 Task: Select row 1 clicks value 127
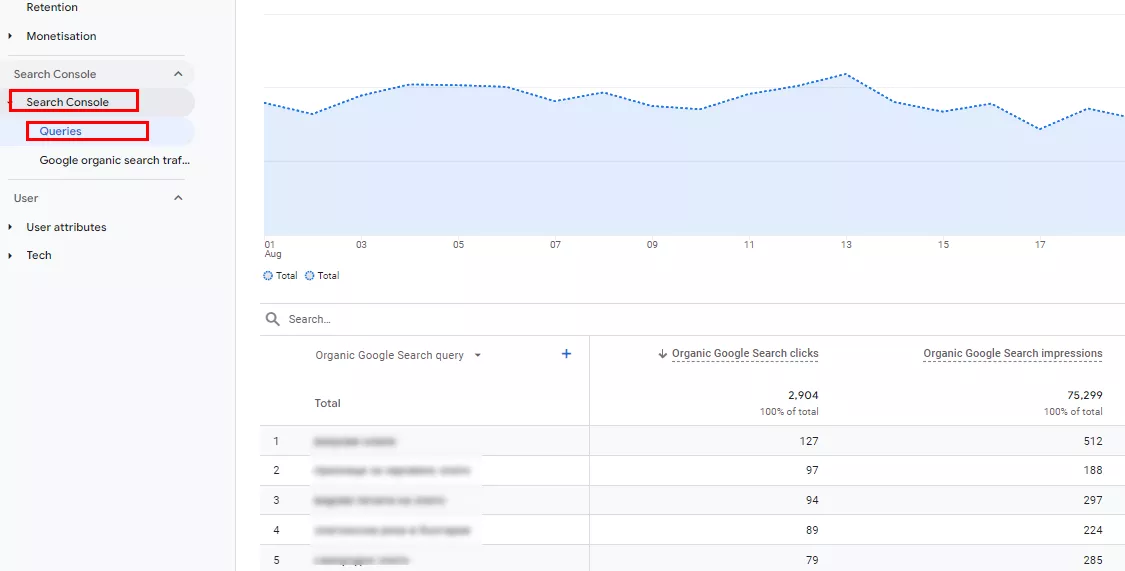[809, 441]
